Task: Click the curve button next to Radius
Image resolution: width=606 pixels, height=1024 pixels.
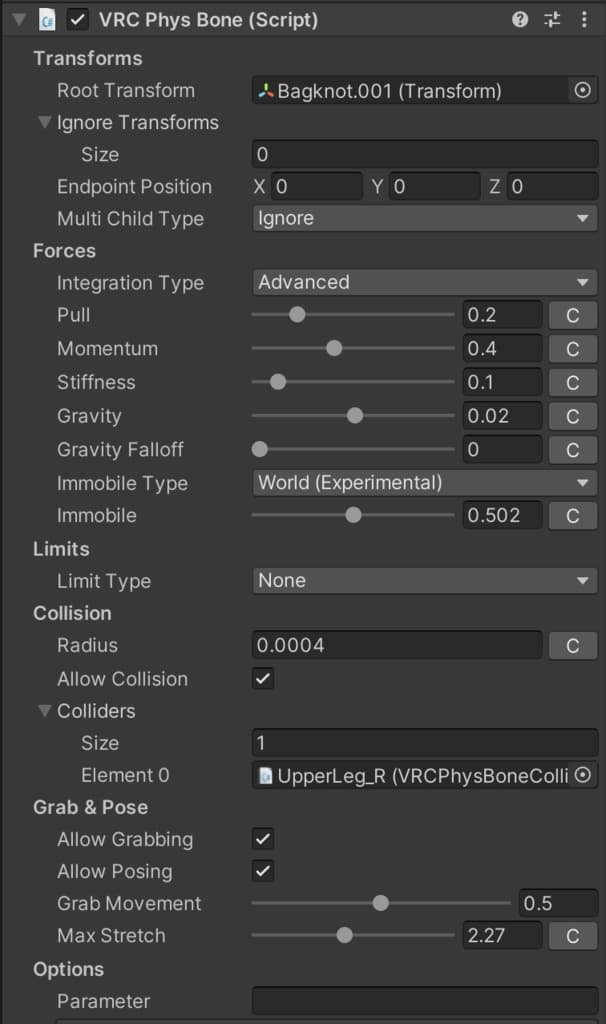Action: coord(573,646)
